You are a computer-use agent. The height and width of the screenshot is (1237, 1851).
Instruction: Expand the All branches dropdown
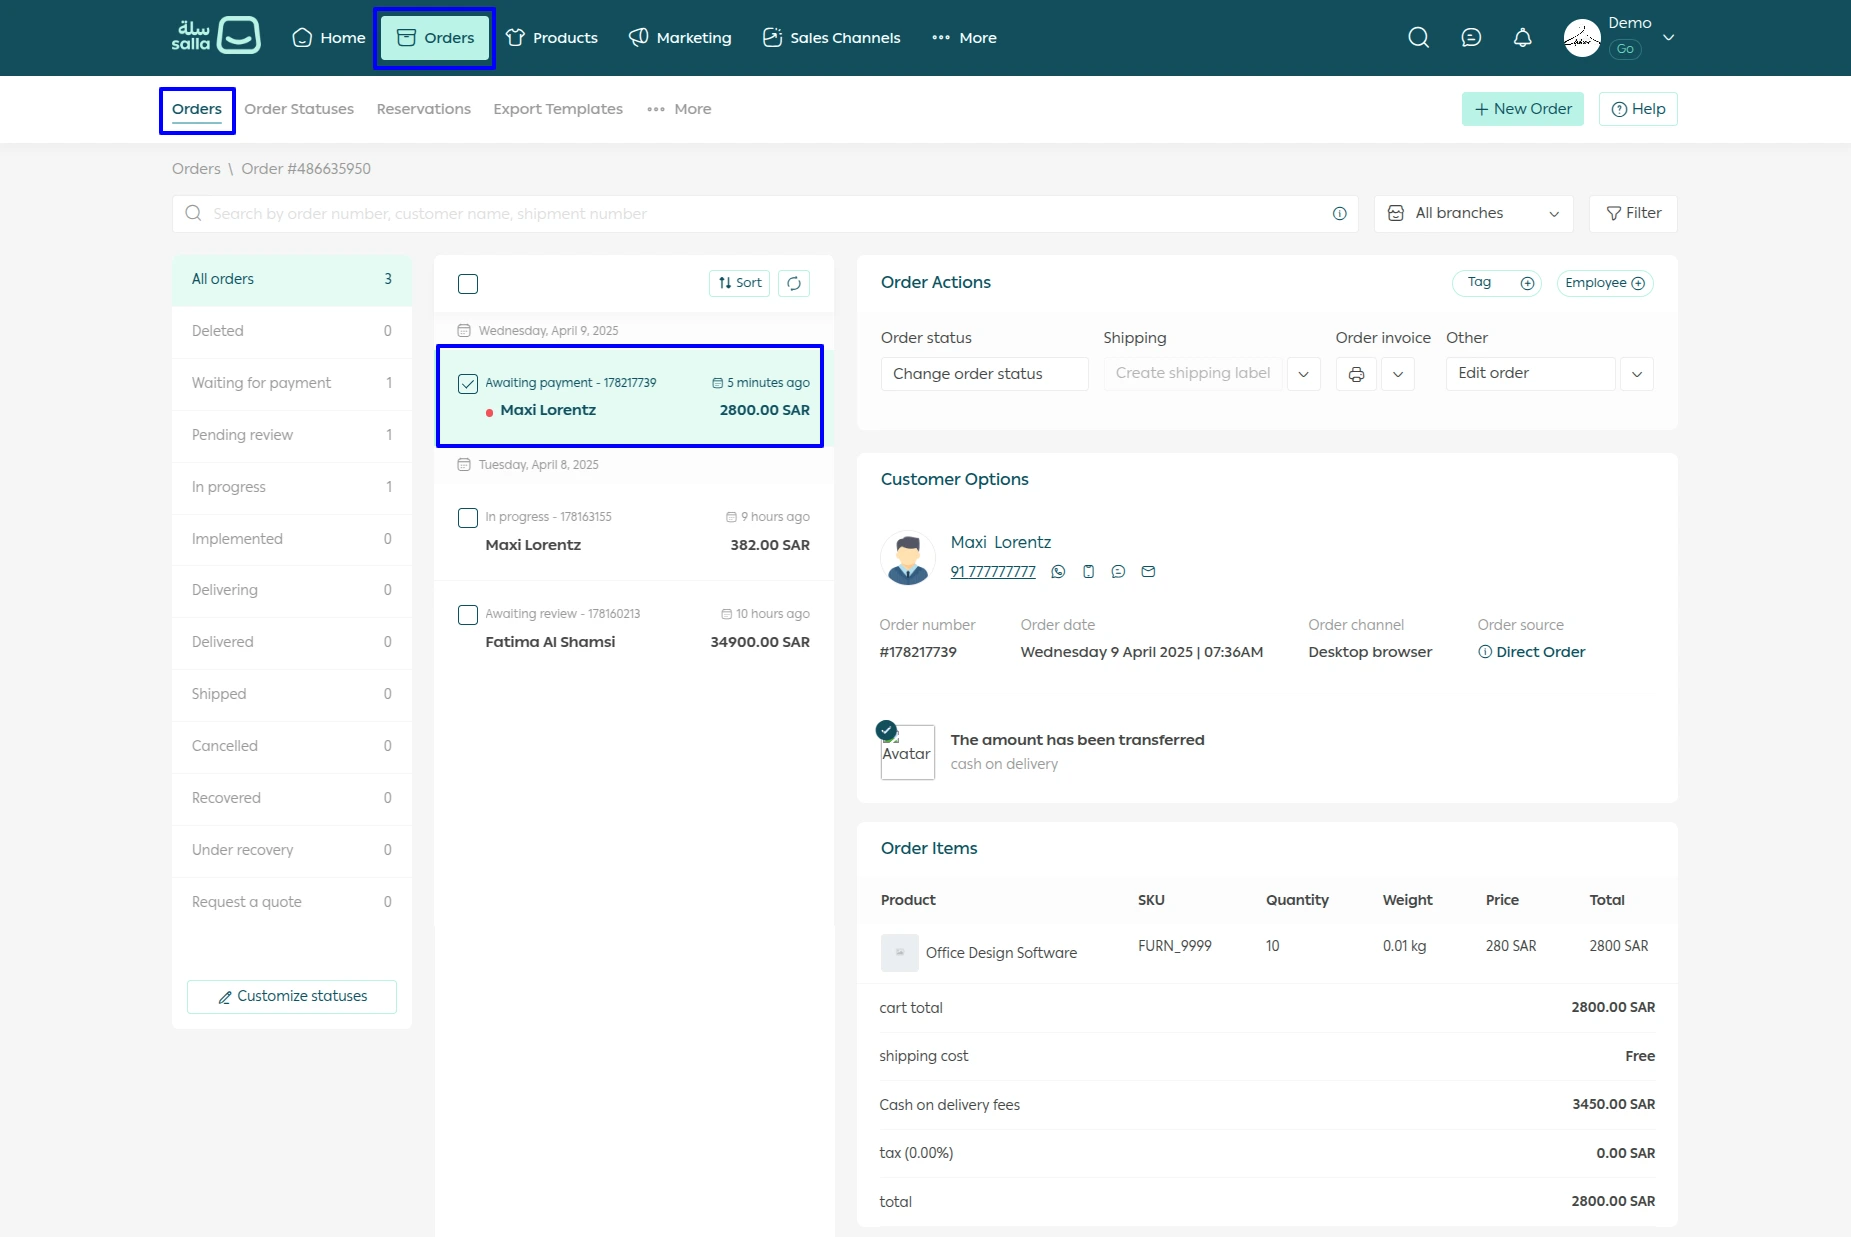pos(1473,214)
